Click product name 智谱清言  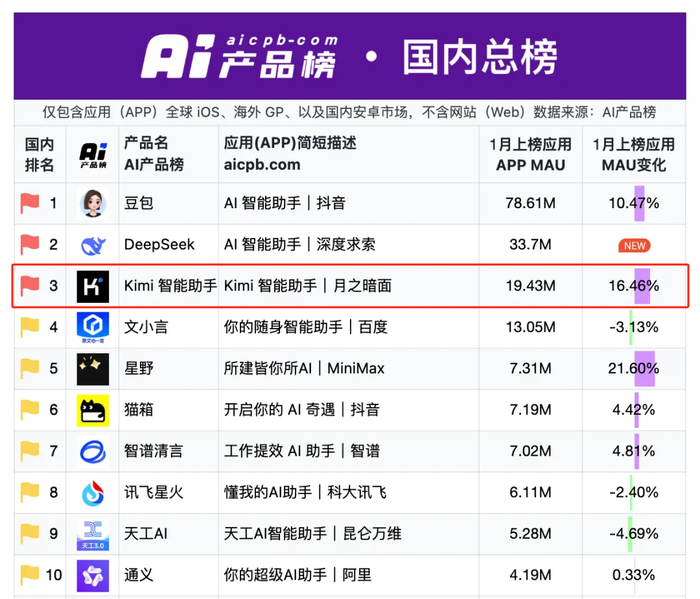154,451
